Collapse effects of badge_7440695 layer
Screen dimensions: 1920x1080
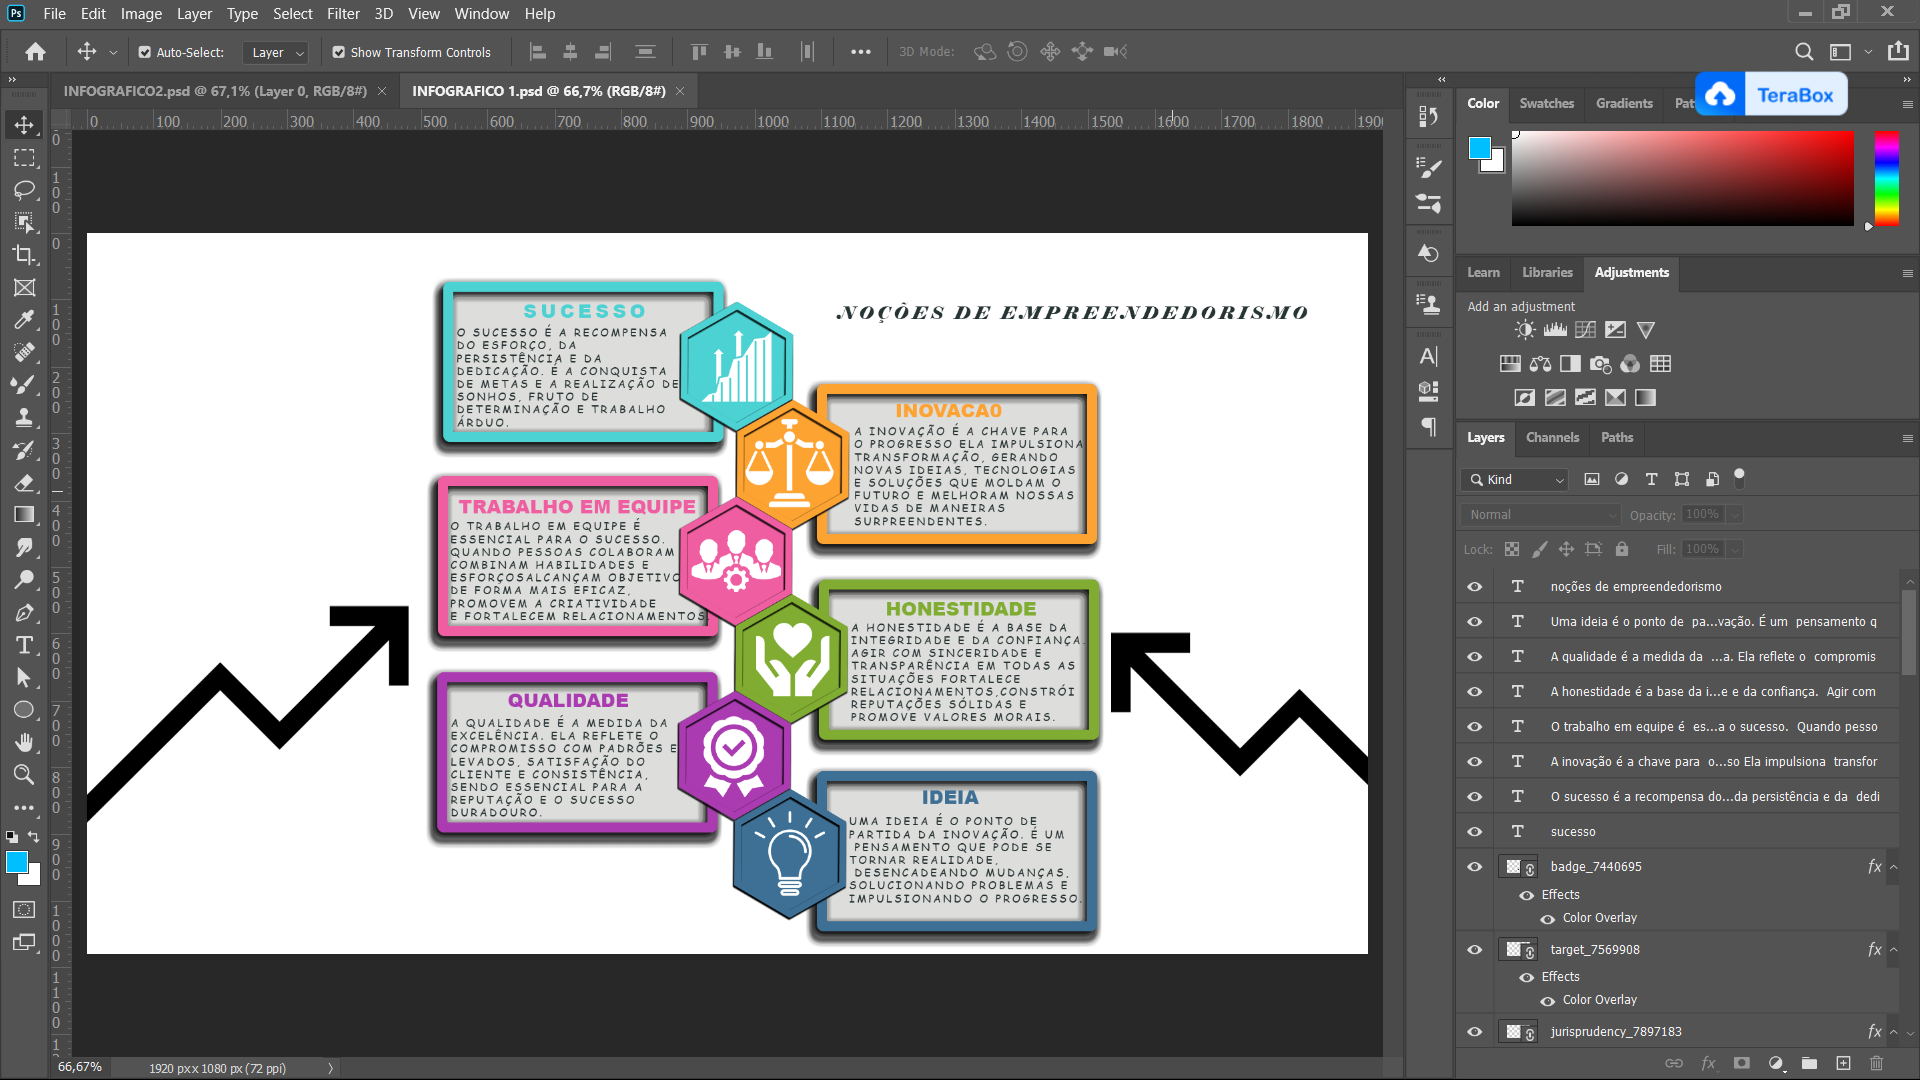tap(1893, 867)
